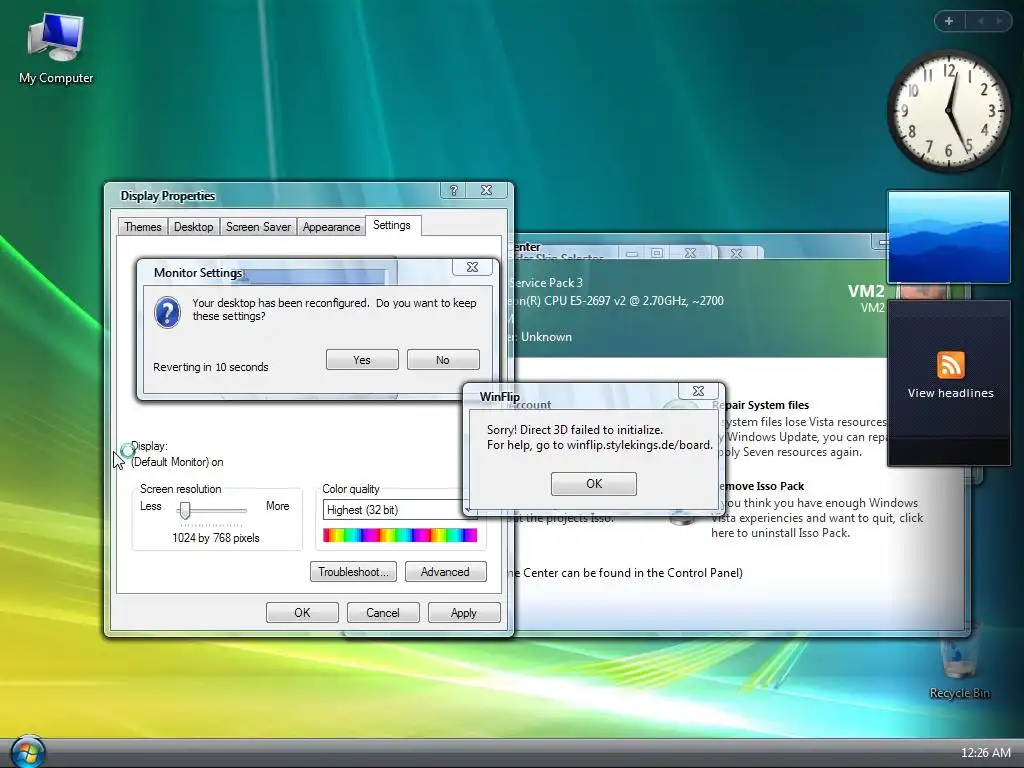Click the taskbar clock showing 12:26 AM
The height and width of the screenshot is (768, 1024).
point(985,753)
